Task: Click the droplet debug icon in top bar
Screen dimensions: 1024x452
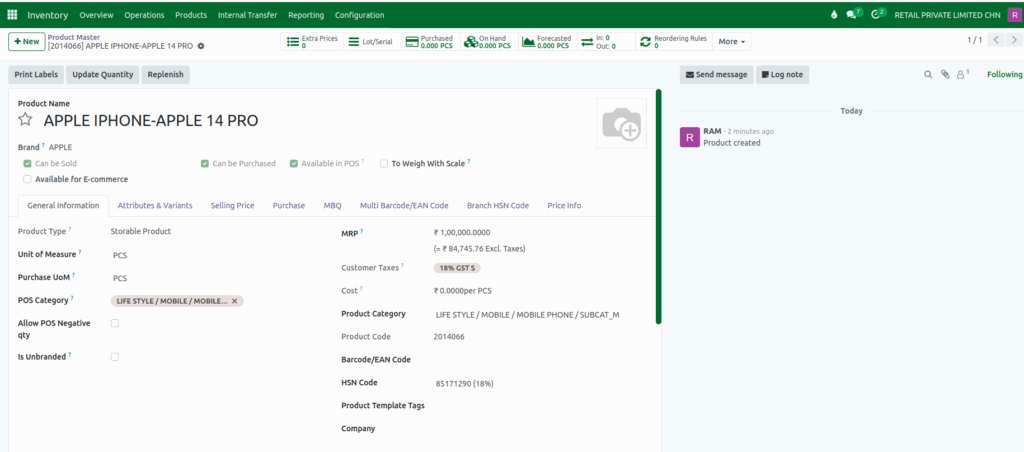Action: click(833, 15)
